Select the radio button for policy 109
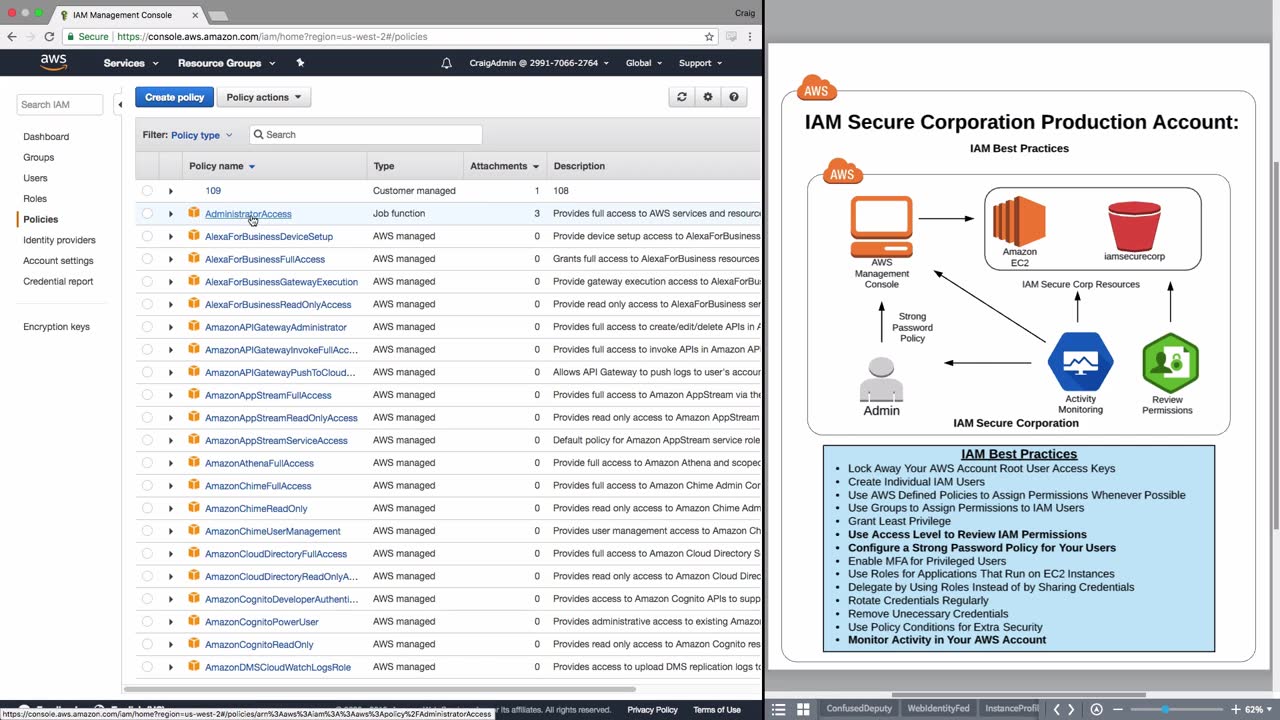The height and width of the screenshot is (720, 1280). (x=147, y=190)
